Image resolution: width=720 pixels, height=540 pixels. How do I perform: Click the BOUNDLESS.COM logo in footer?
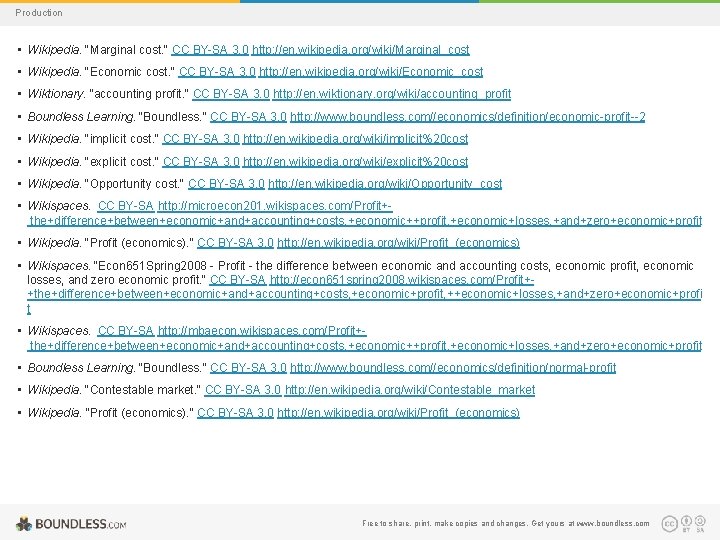[x=71, y=523]
